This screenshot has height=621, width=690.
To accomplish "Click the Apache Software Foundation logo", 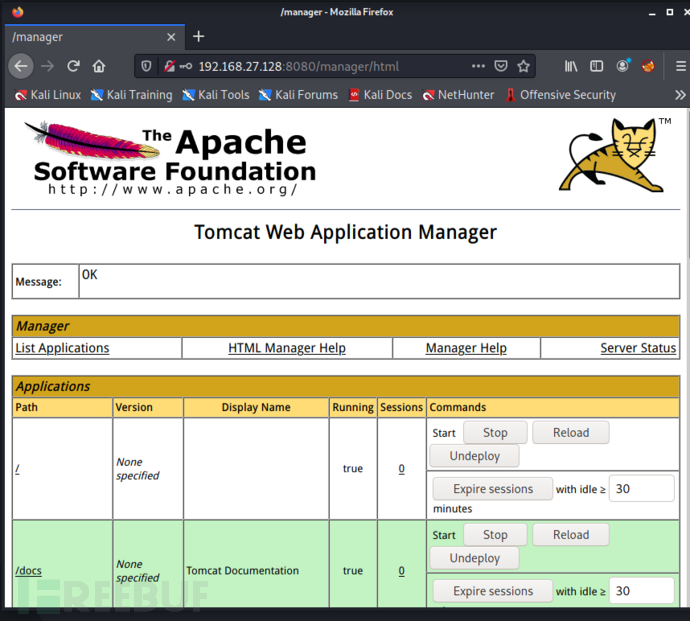I will pos(170,158).
